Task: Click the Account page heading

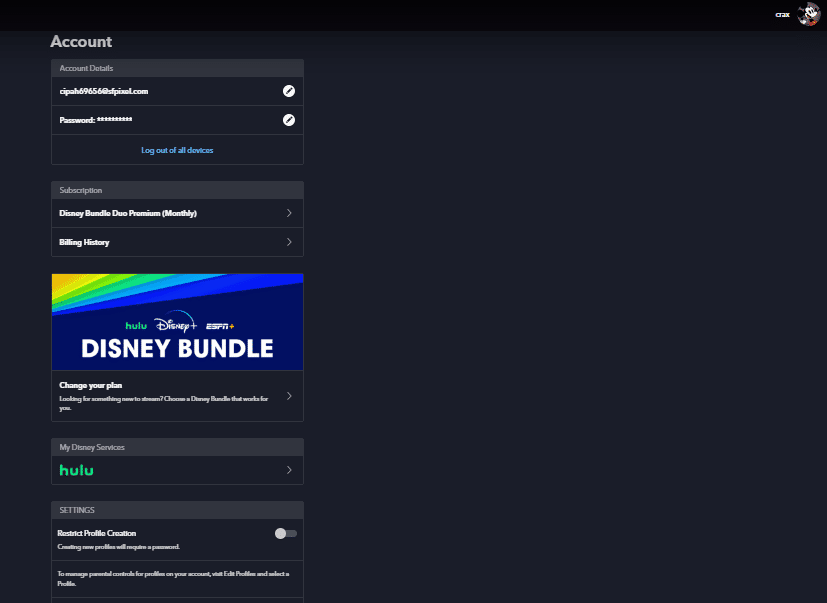Action: tap(81, 42)
